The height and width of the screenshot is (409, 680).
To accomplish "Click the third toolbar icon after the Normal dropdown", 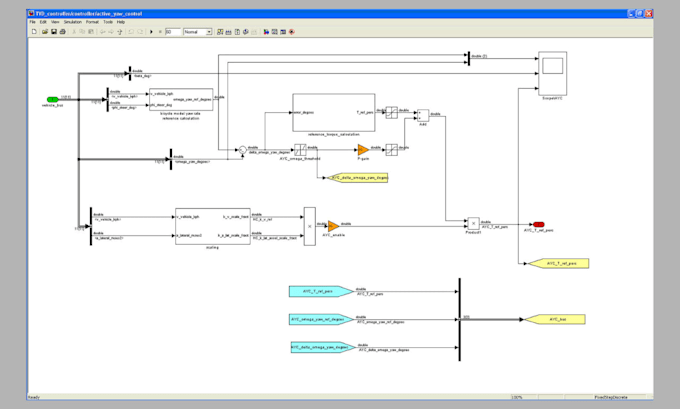I will 237,32.
